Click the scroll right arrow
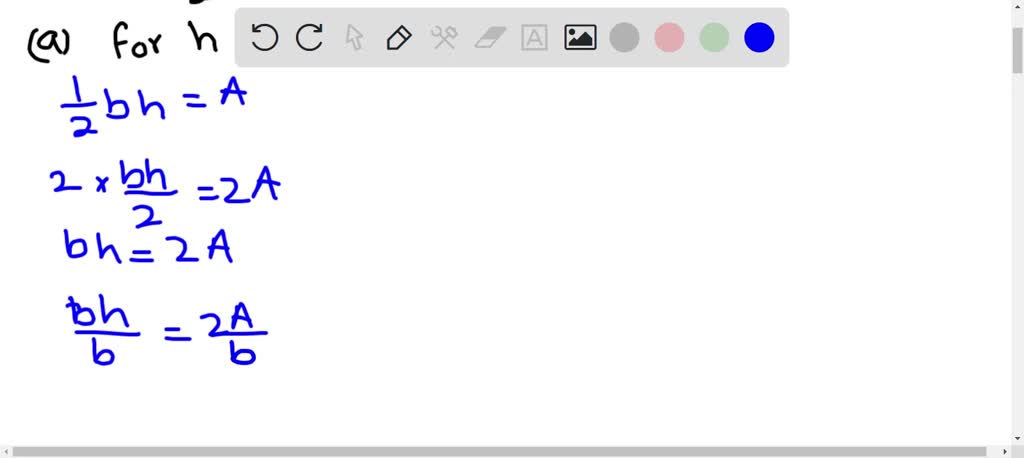This screenshot has width=1024, height=458. click(x=1005, y=451)
